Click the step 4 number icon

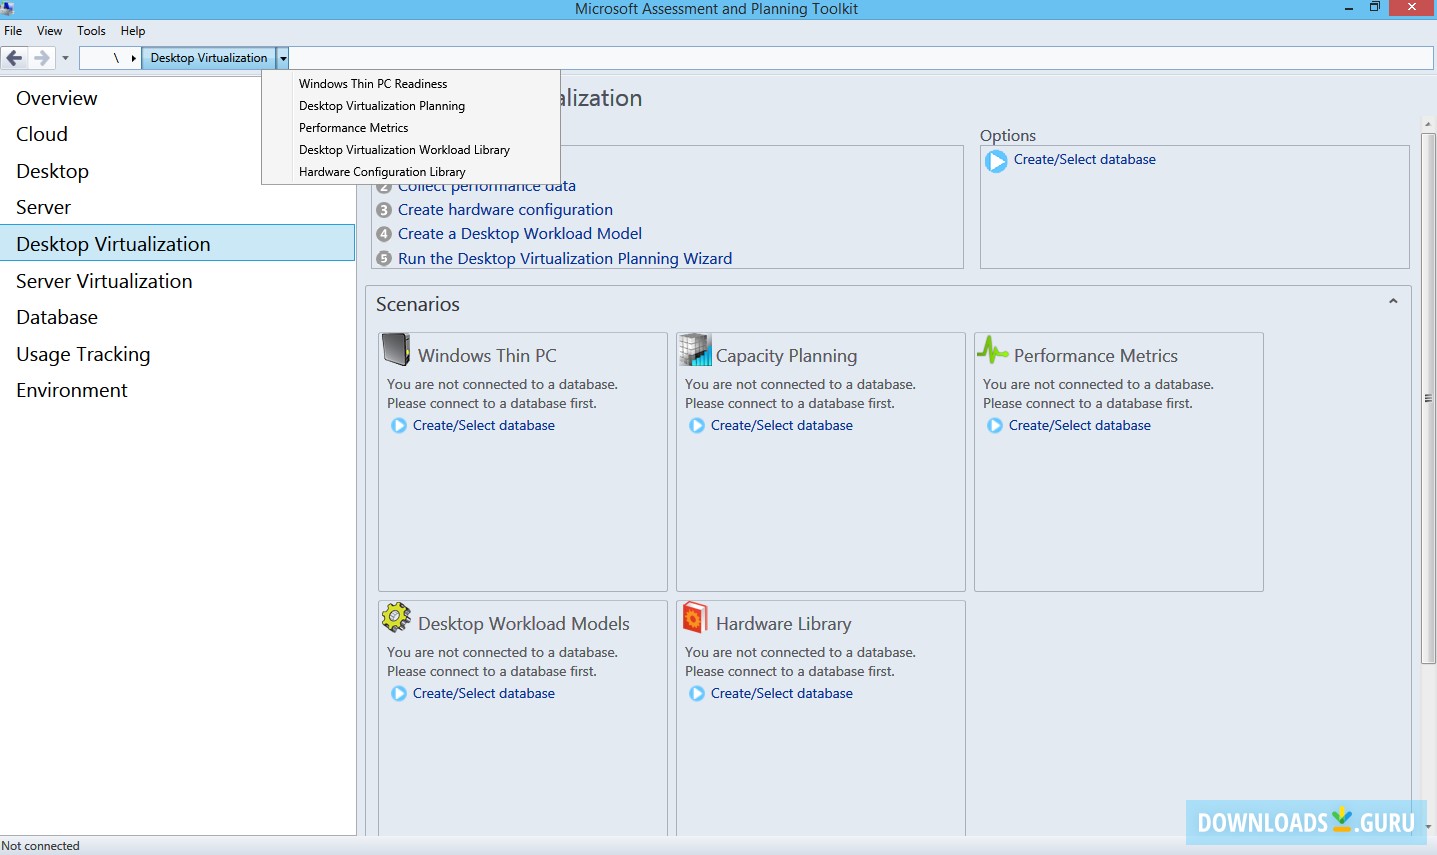tap(384, 234)
